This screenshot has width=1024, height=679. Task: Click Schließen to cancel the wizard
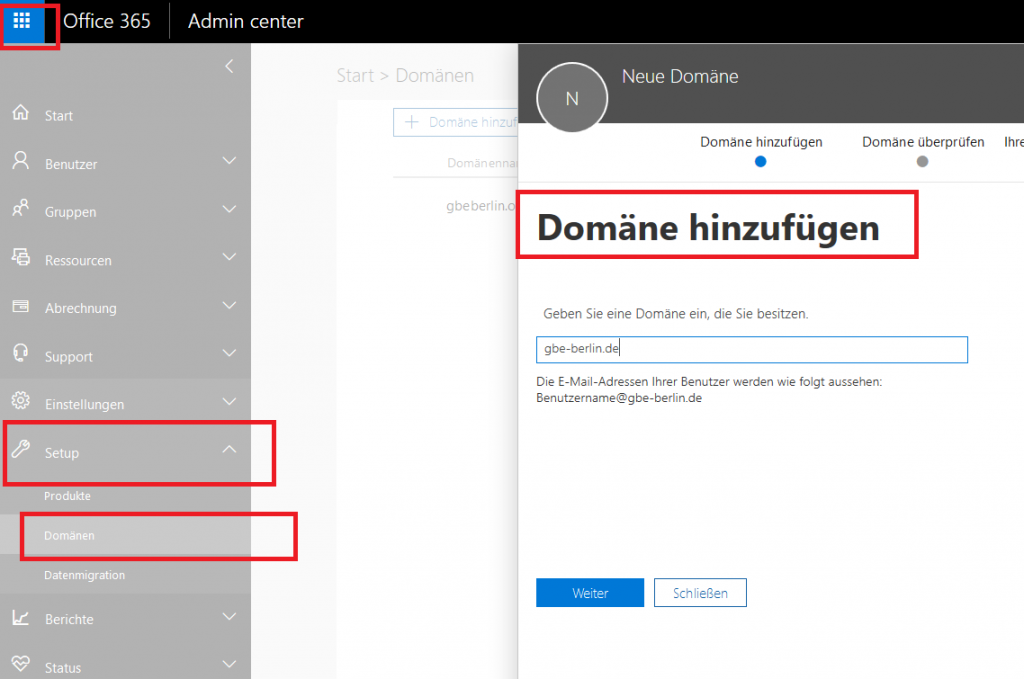coord(700,592)
